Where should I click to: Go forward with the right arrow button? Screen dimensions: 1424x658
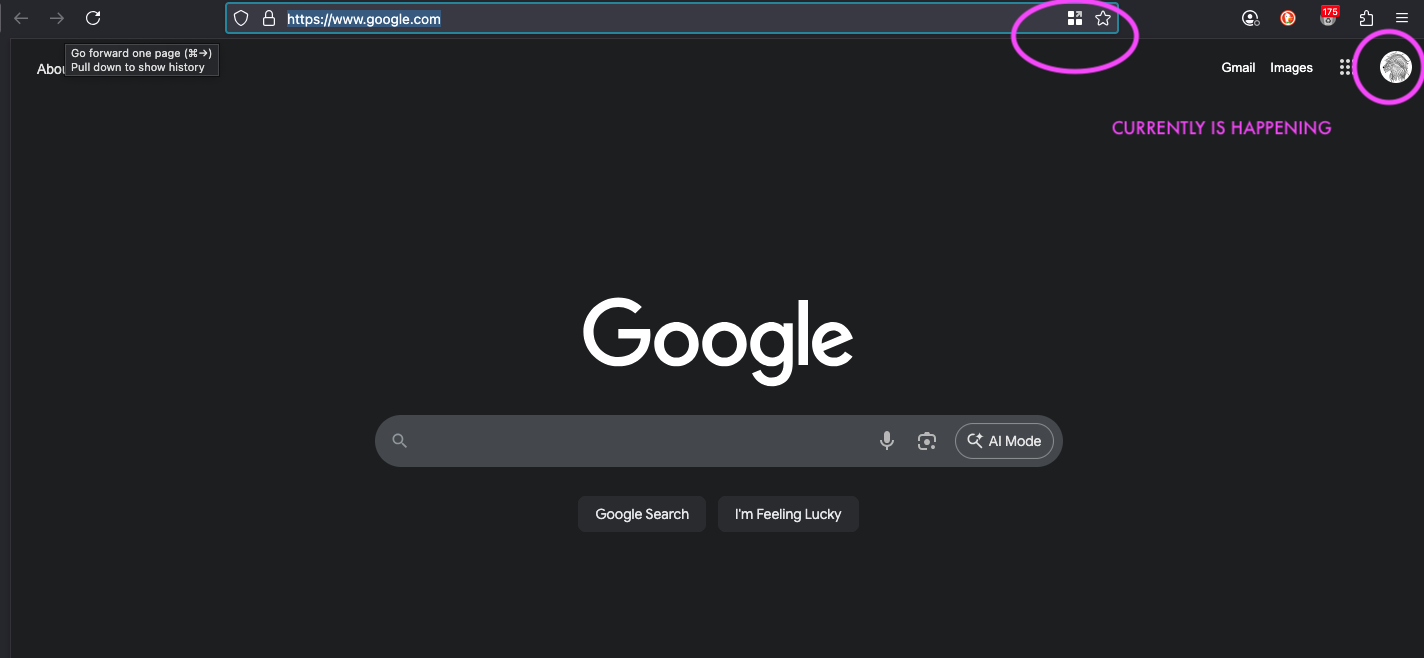pyautogui.click(x=57, y=18)
